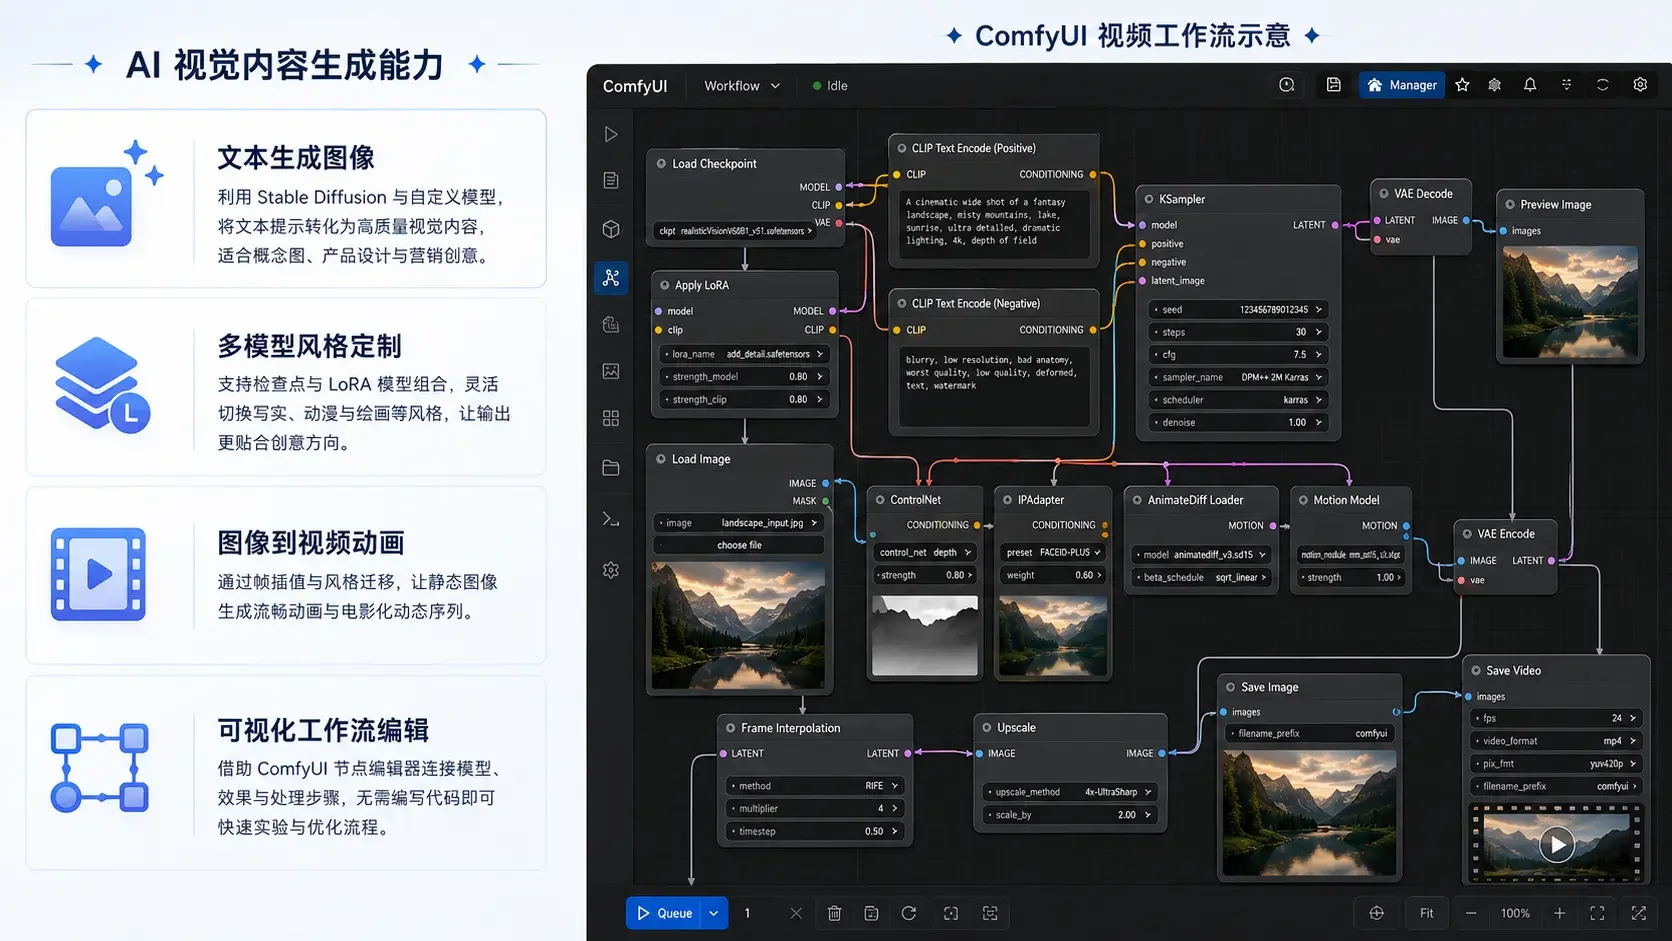
Task: Toggle collapse circle on ControlNet node
Action: coord(880,500)
